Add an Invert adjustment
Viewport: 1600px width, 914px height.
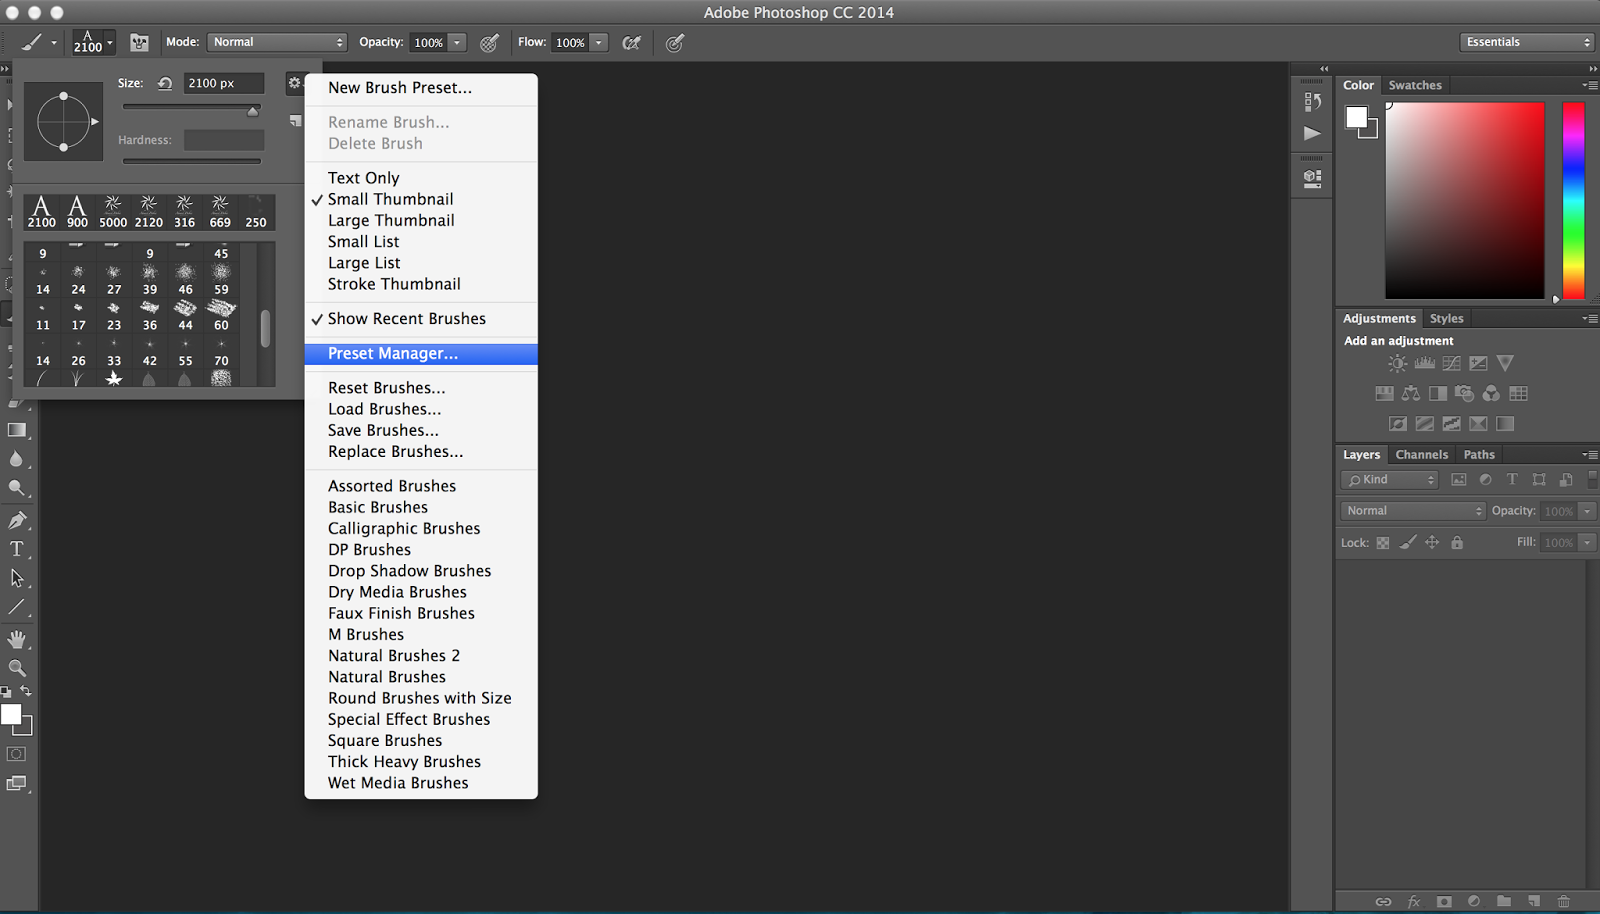click(1398, 424)
